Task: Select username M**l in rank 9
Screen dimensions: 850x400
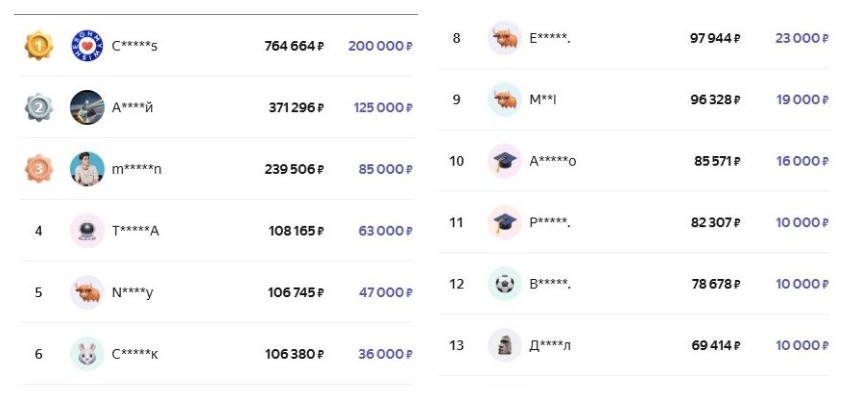Action: click(x=543, y=100)
